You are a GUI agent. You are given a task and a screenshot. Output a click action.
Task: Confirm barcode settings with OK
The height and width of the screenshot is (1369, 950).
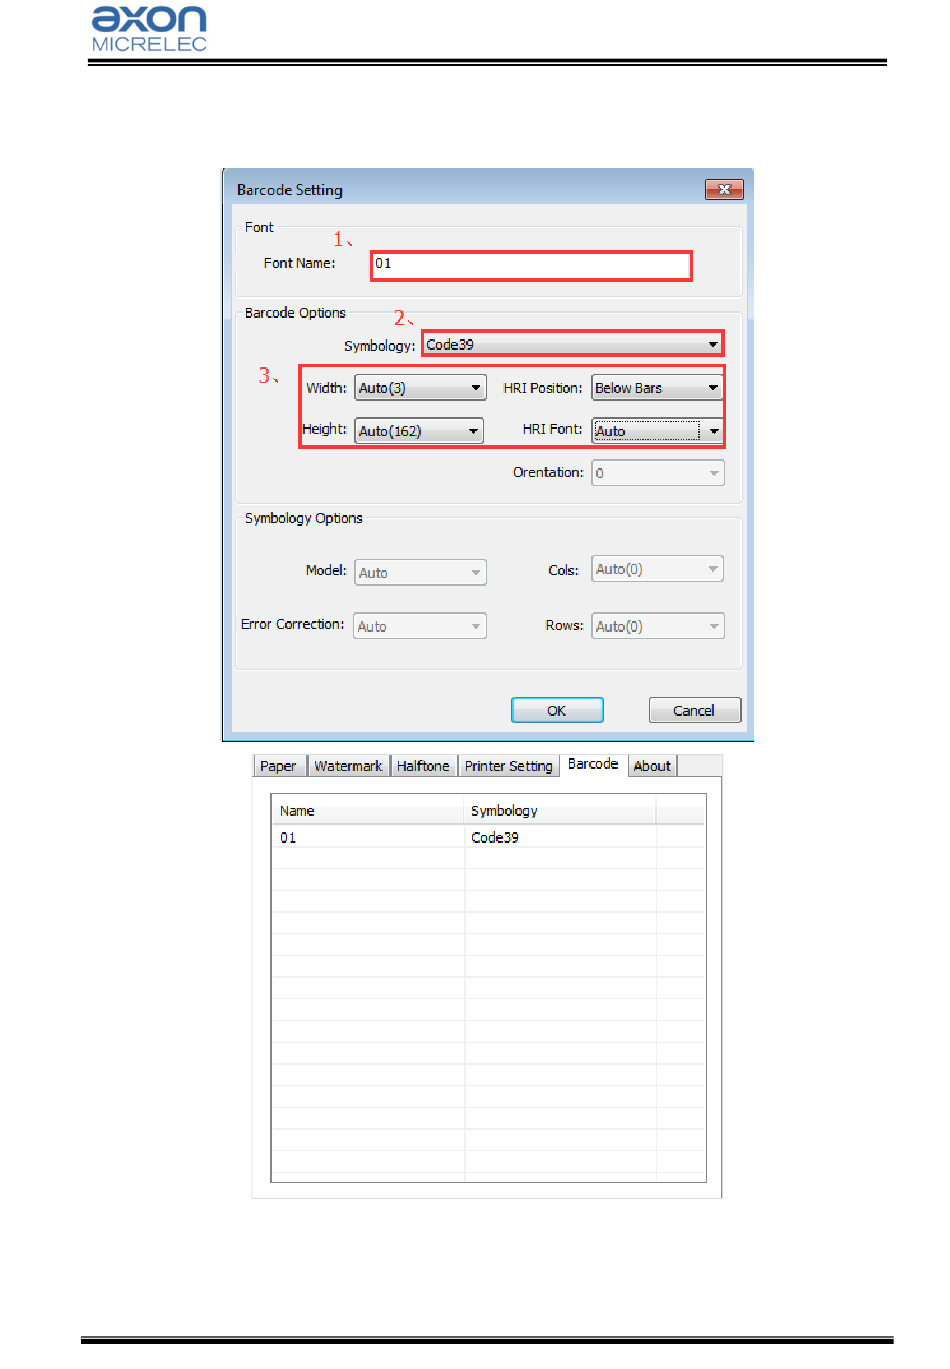pyautogui.click(x=557, y=710)
